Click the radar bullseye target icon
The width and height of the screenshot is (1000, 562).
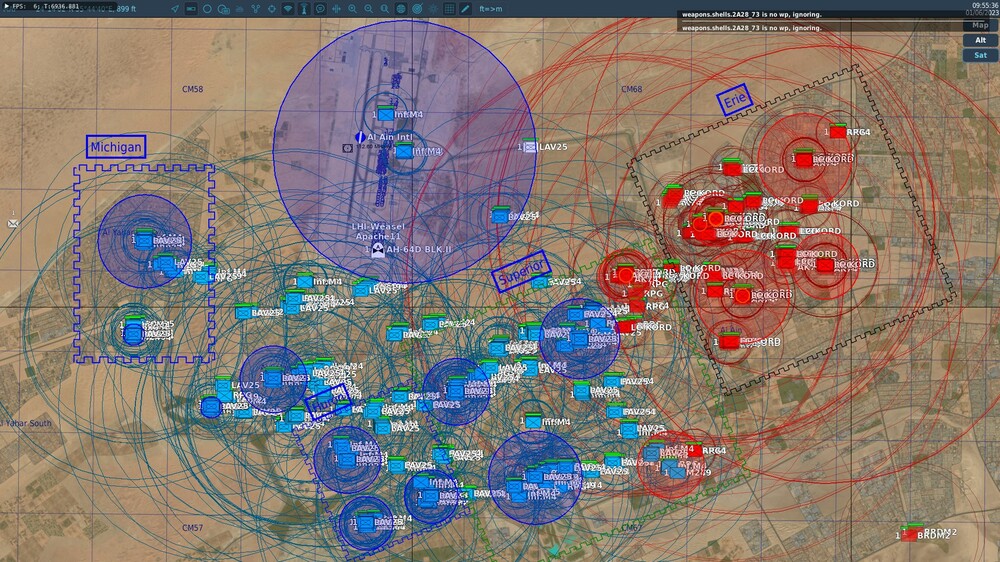(x=417, y=9)
